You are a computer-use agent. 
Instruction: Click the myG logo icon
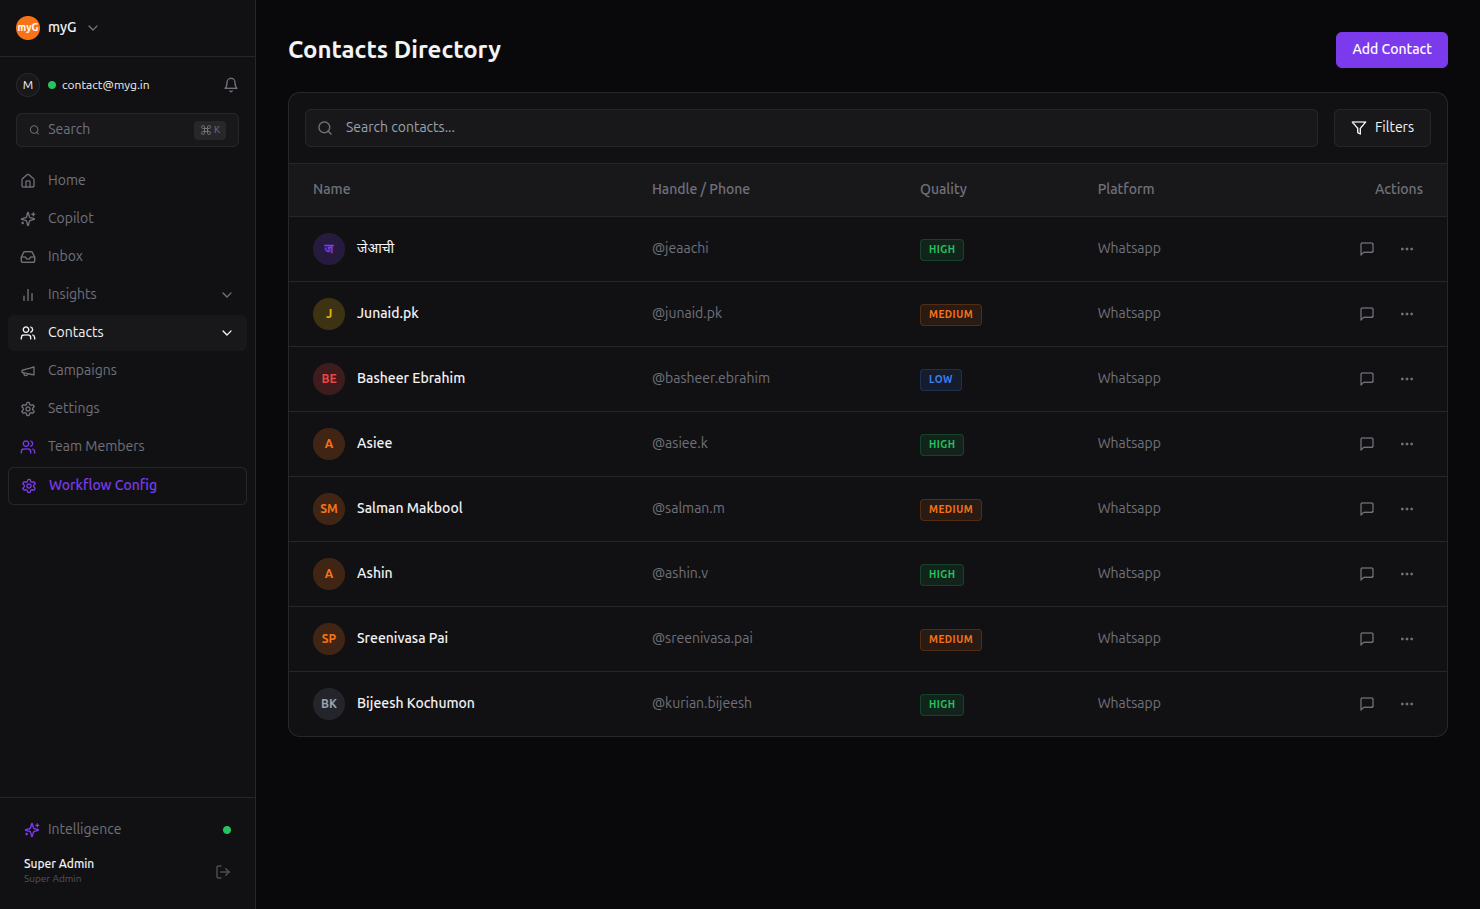[28, 28]
